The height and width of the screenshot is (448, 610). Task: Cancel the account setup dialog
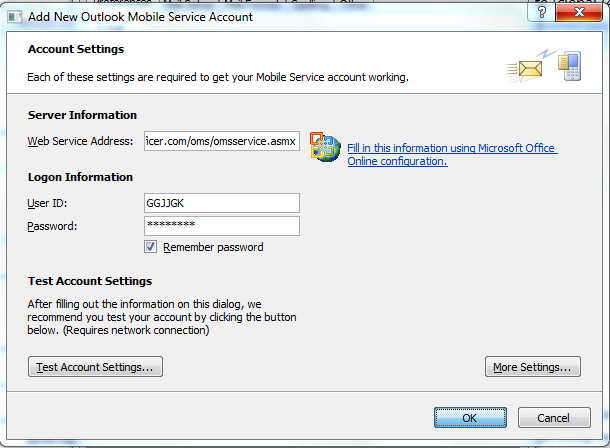point(554,418)
